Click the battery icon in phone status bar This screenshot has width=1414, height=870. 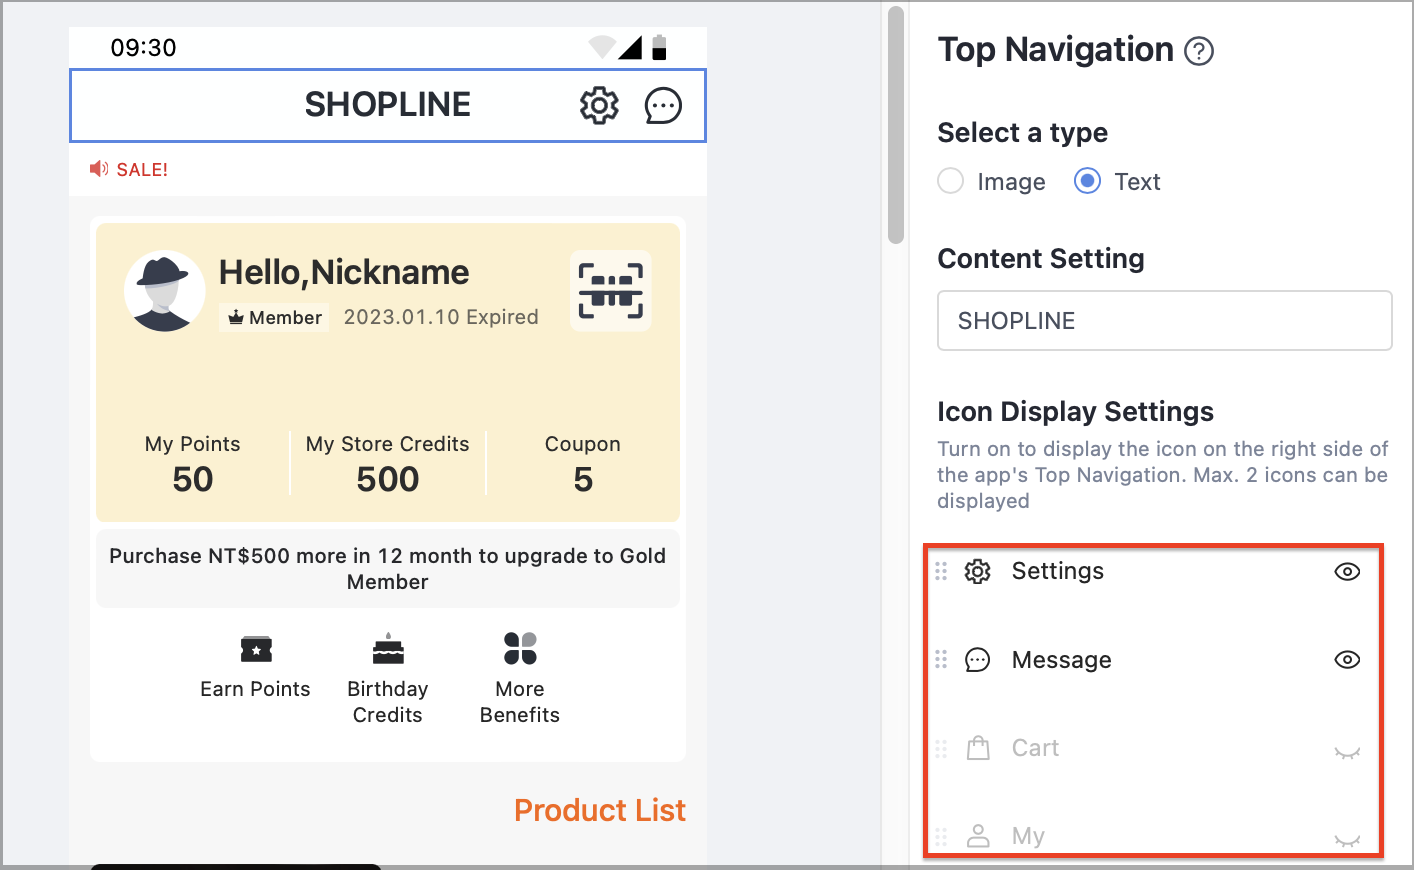659,47
